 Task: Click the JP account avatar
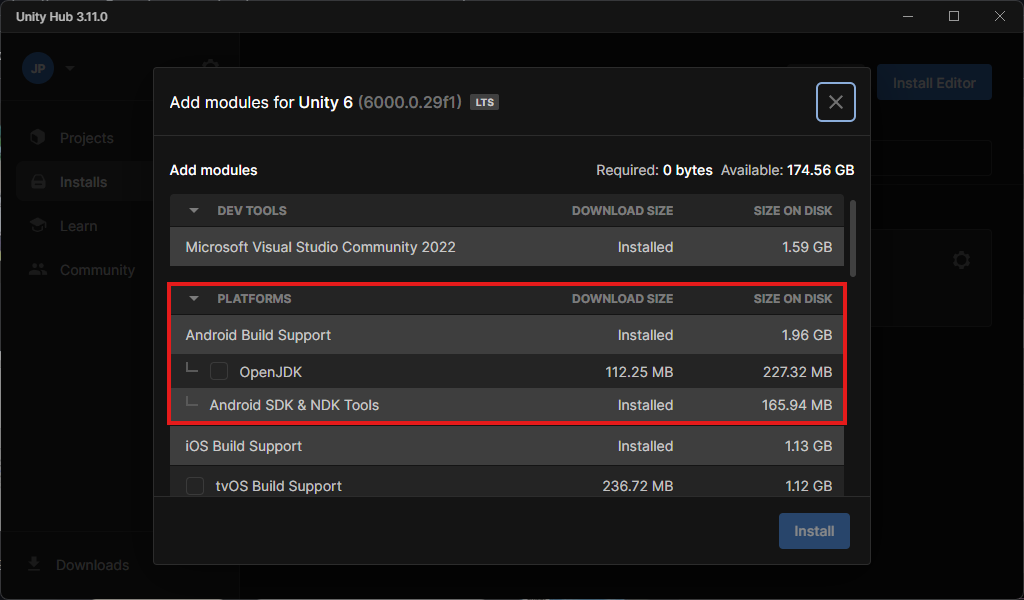tap(38, 68)
